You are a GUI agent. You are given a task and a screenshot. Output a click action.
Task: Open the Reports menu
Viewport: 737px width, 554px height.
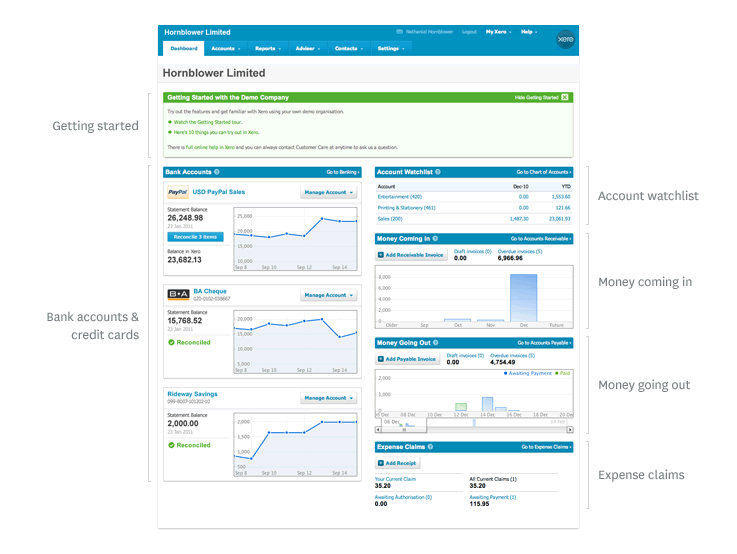267,48
